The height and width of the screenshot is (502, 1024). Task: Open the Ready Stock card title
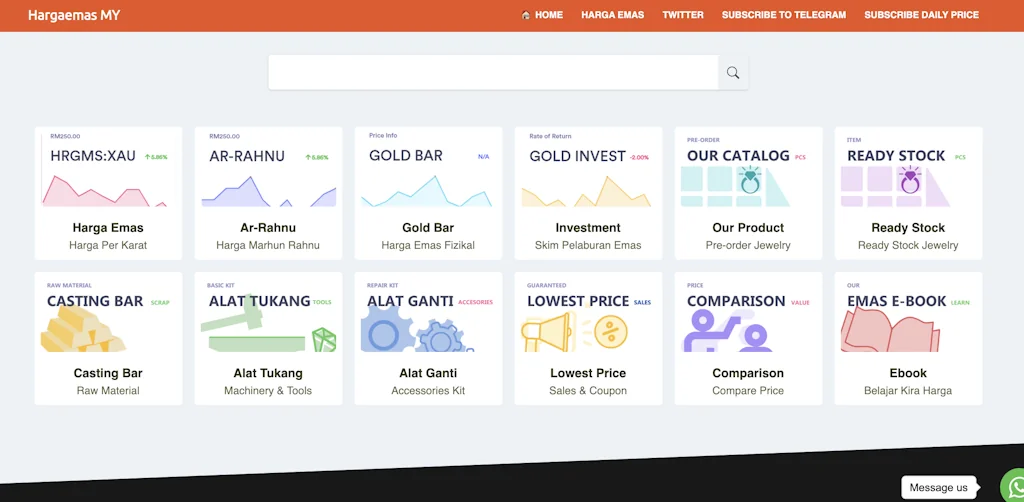point(908,228)
